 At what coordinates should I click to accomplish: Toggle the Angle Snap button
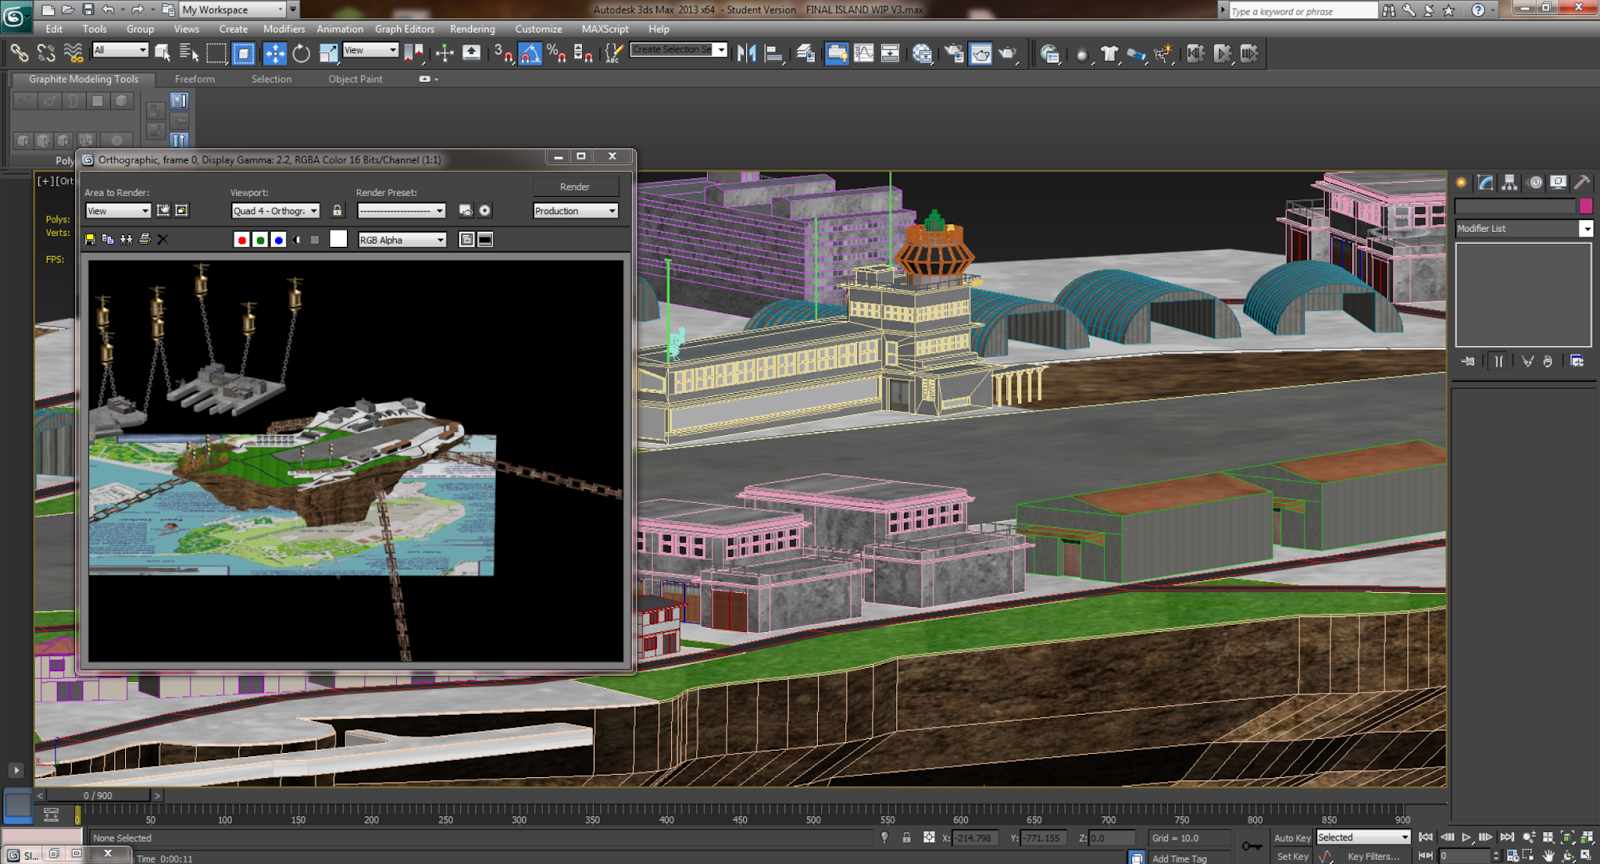click(x=530, y=54)
